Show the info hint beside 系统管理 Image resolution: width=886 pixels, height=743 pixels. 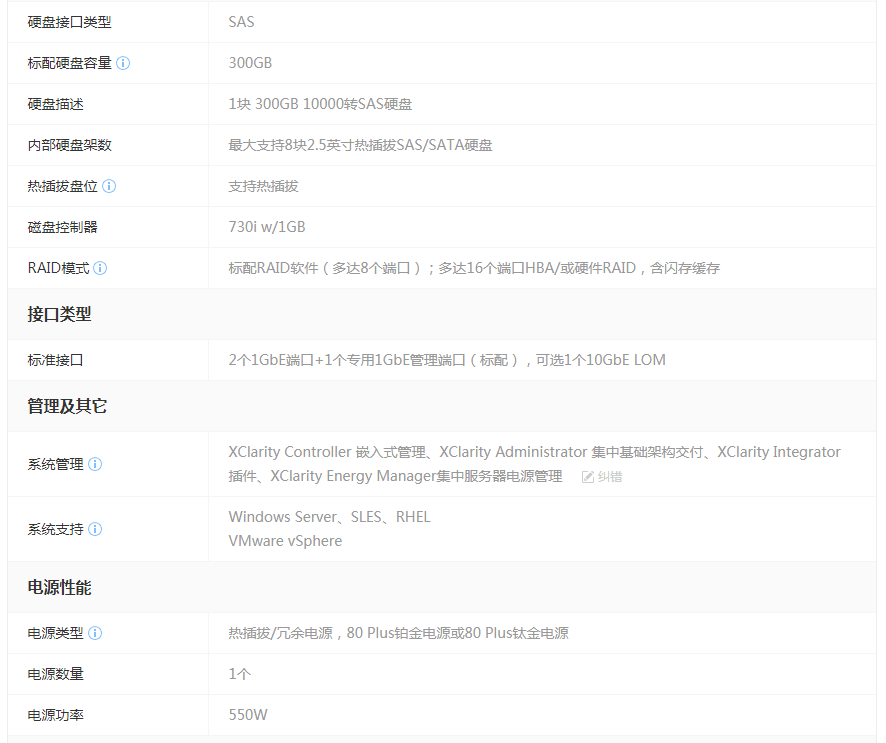pyautogui.click(x=95, y=464)
